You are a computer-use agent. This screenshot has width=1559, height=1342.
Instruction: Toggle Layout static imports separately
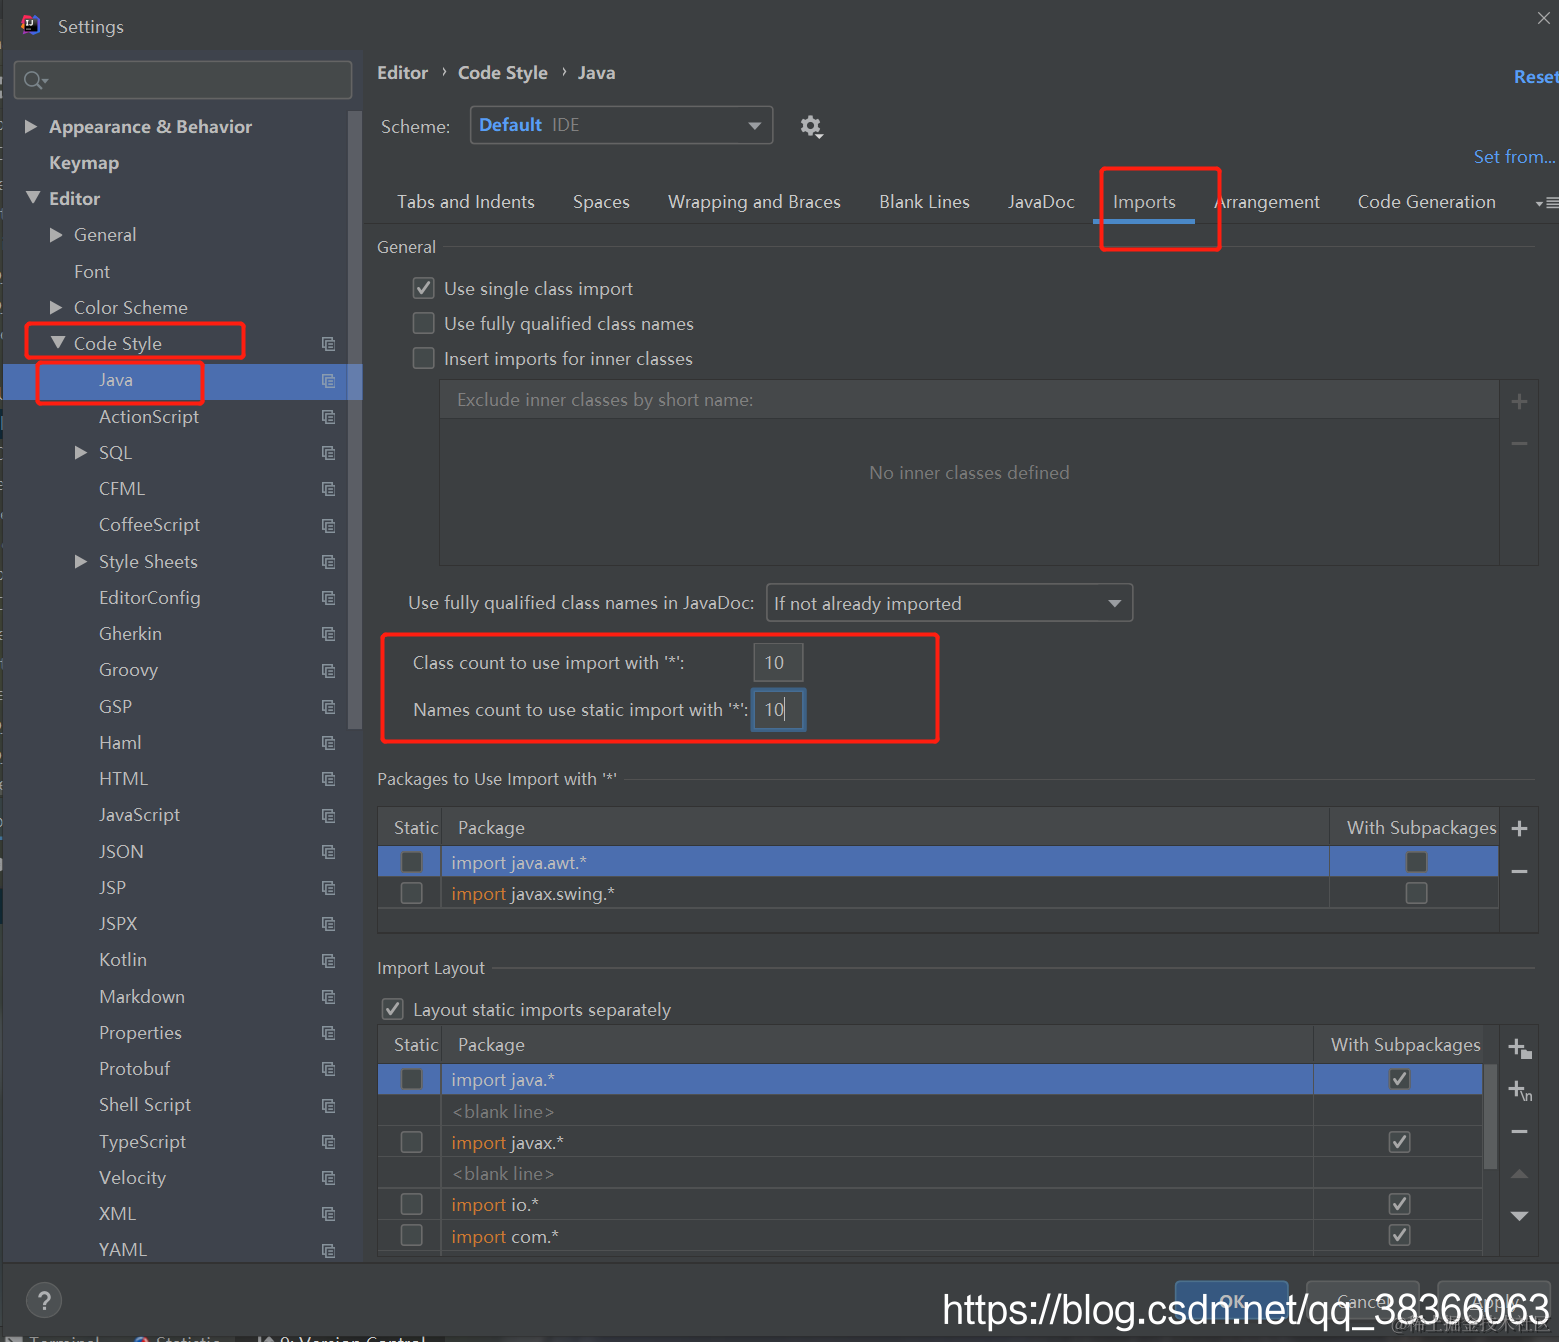pos(393,1009)
